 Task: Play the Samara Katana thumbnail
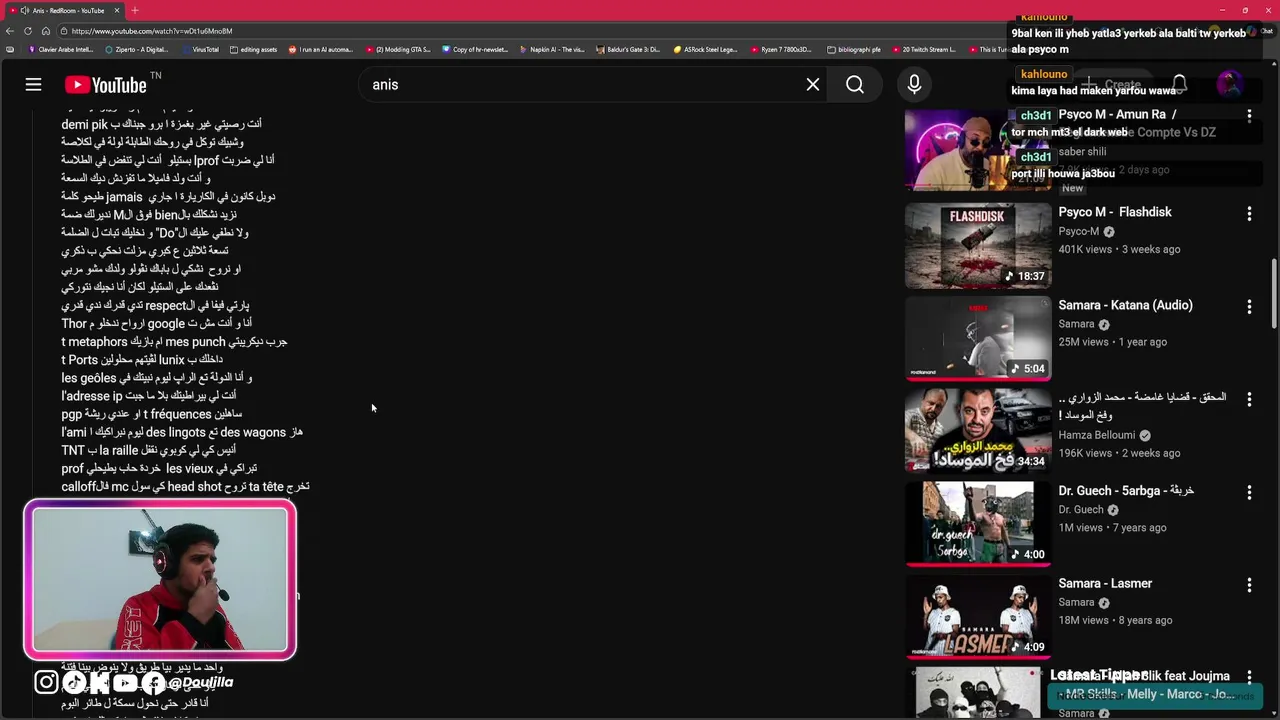point(978,338)
